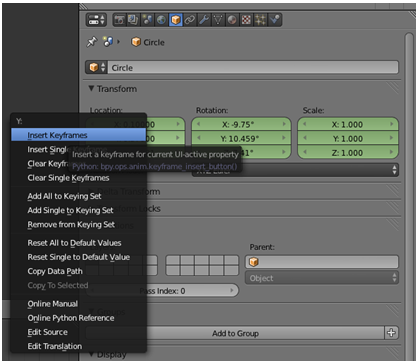Open Online Python Reference entry
Image resolution: width=418 pixels, height=363 pixels.
(x=79, y=318)
